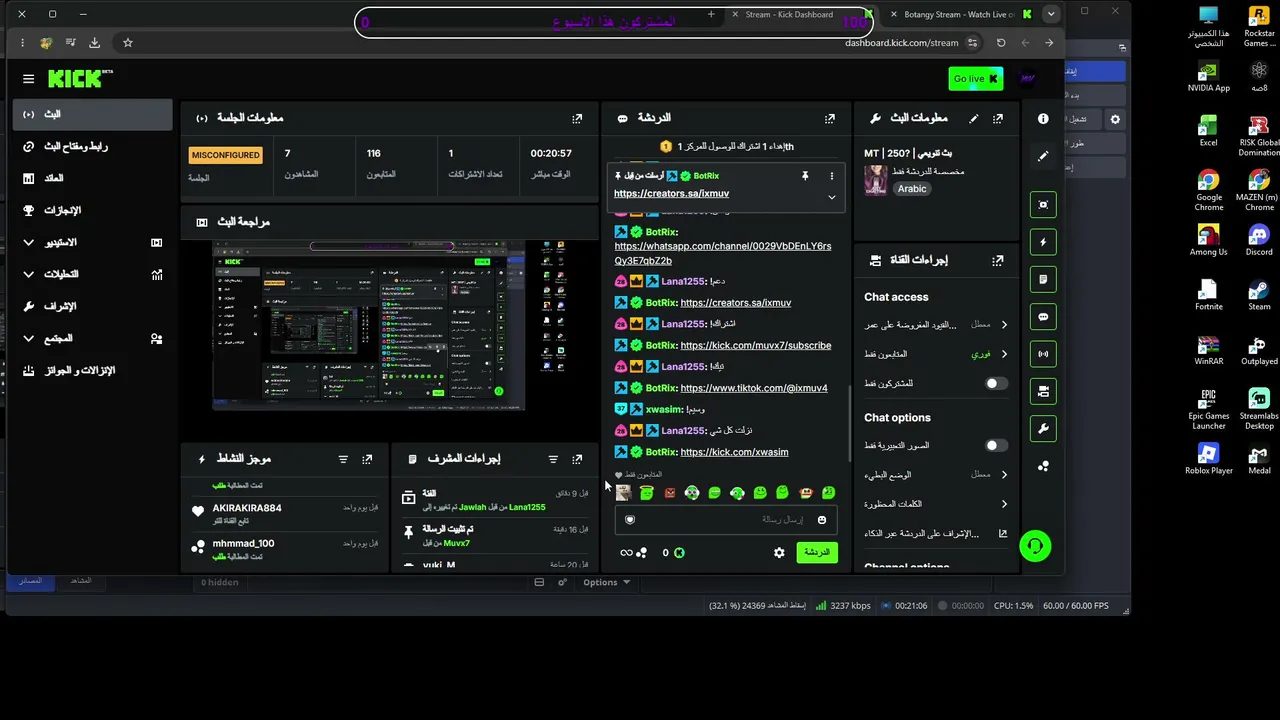Pop out the stream info panel
This screenshot has width=1280, height=720.
coord(997,118)
